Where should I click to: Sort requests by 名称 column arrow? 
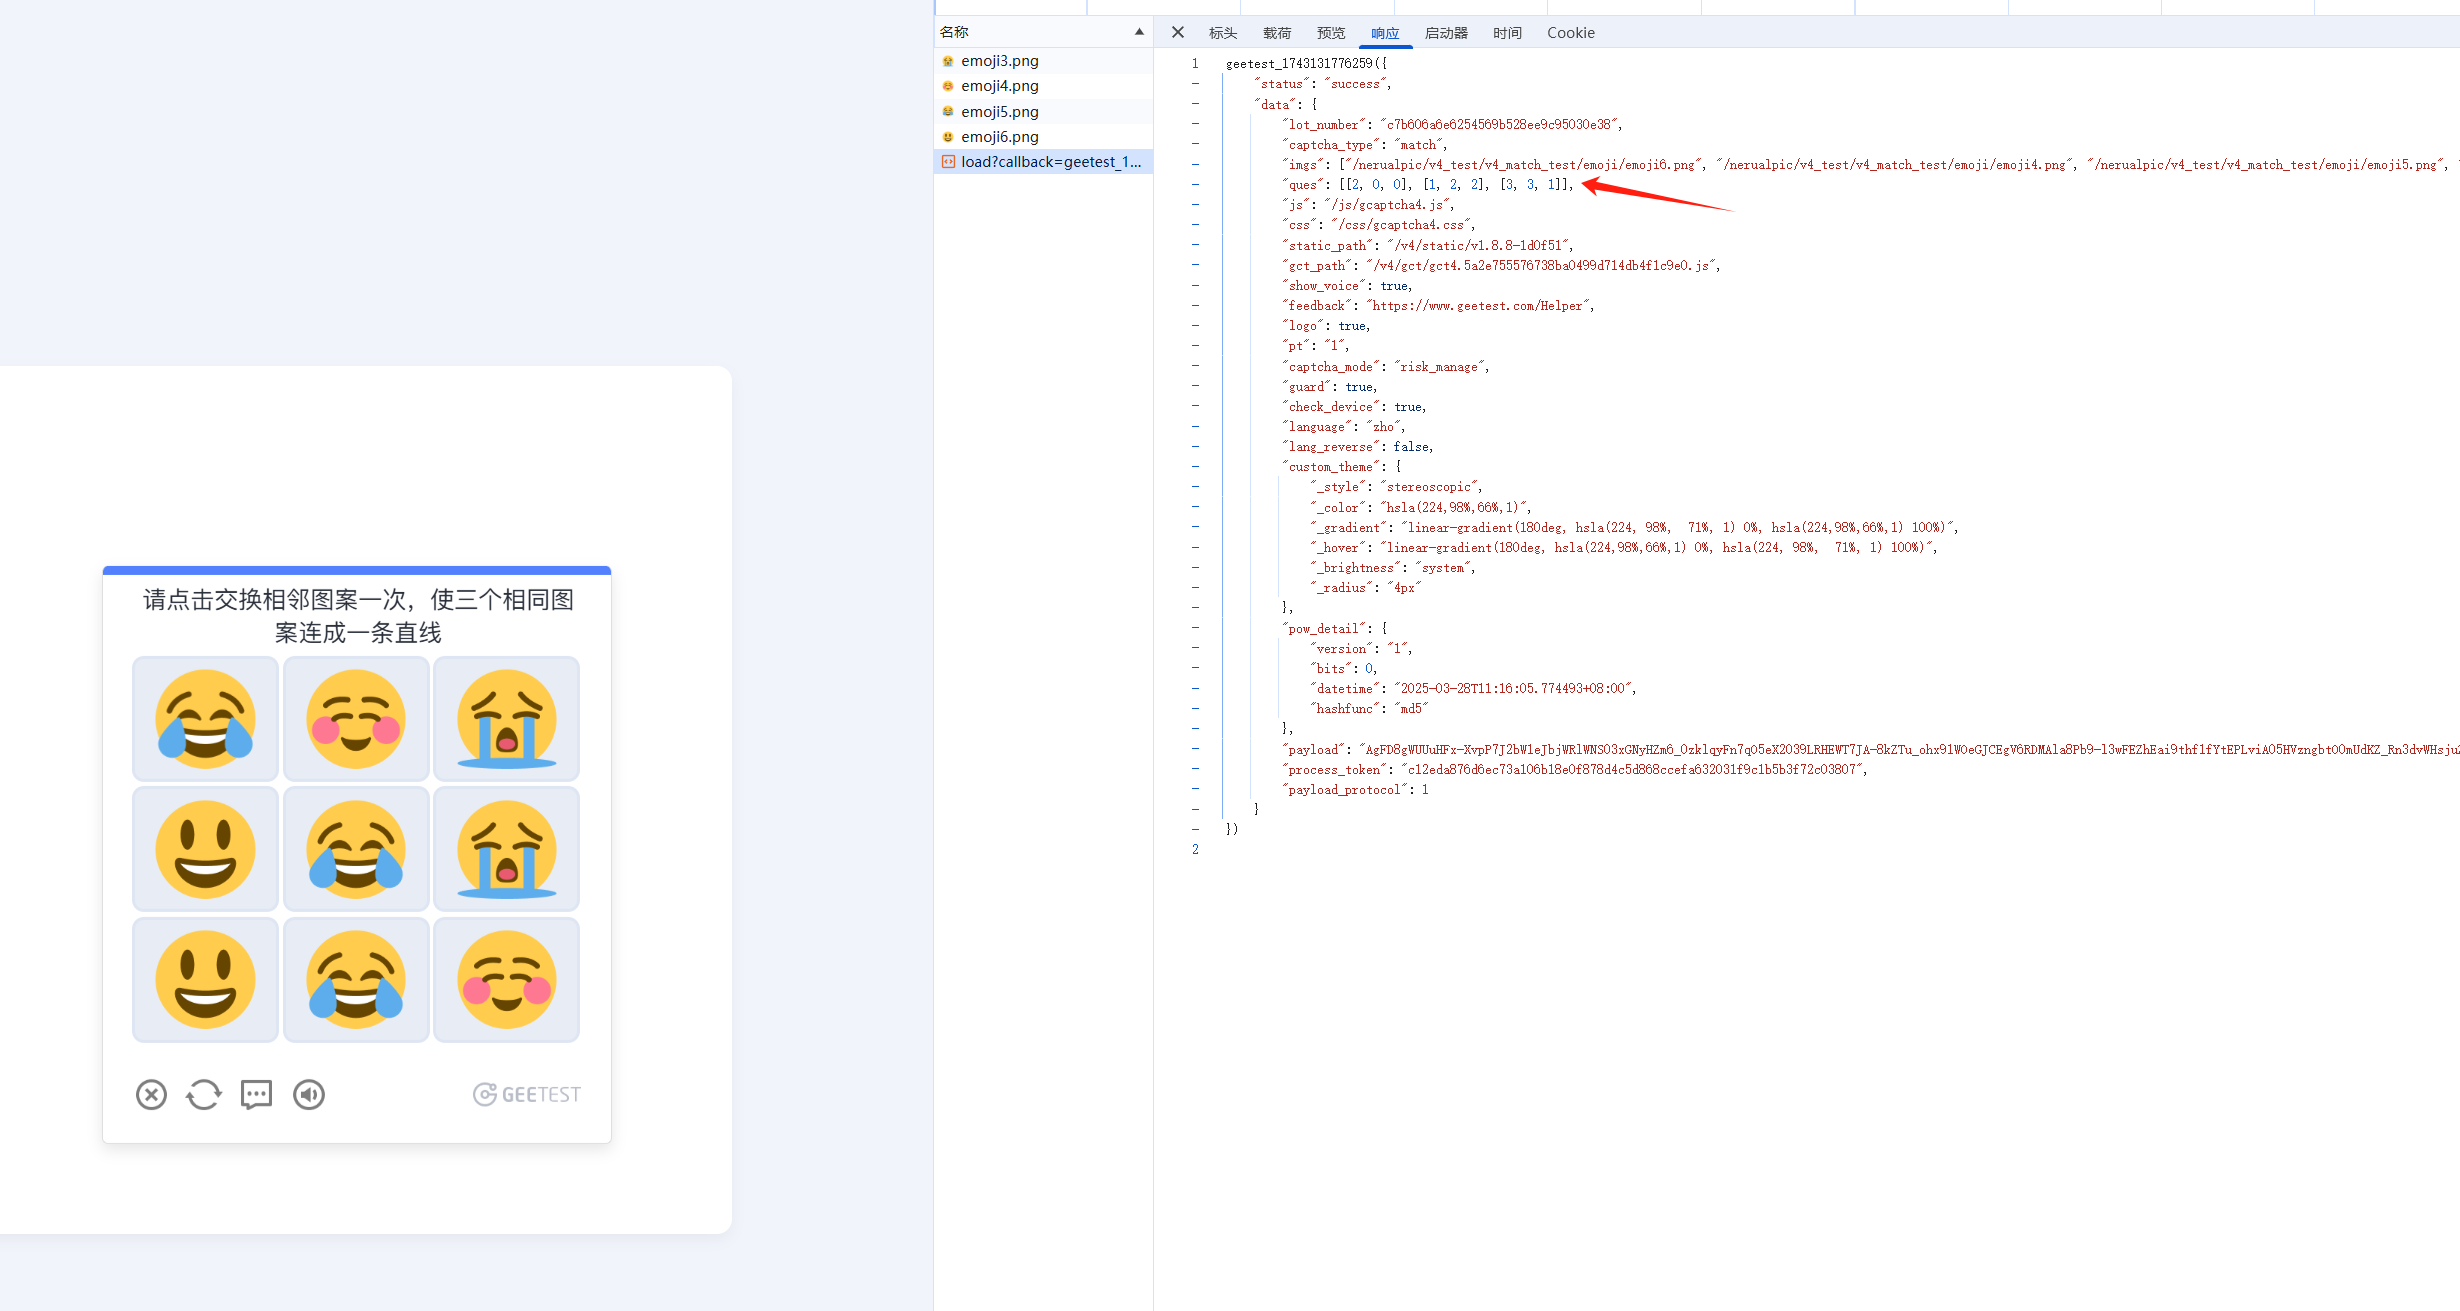1139,32
